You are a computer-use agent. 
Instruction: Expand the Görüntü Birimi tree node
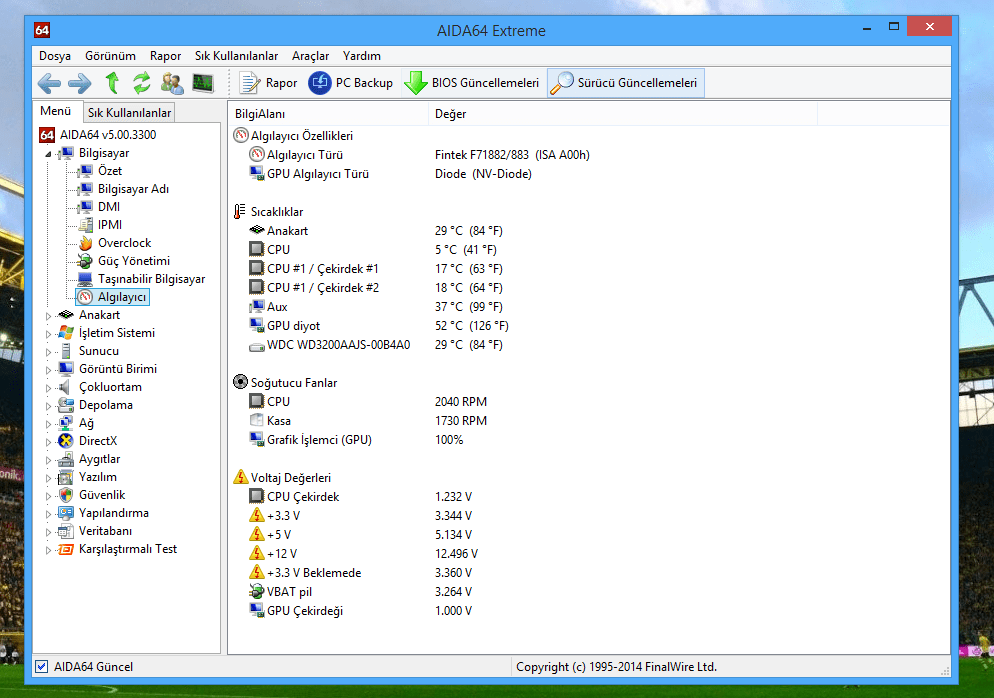tap(48, 369)
